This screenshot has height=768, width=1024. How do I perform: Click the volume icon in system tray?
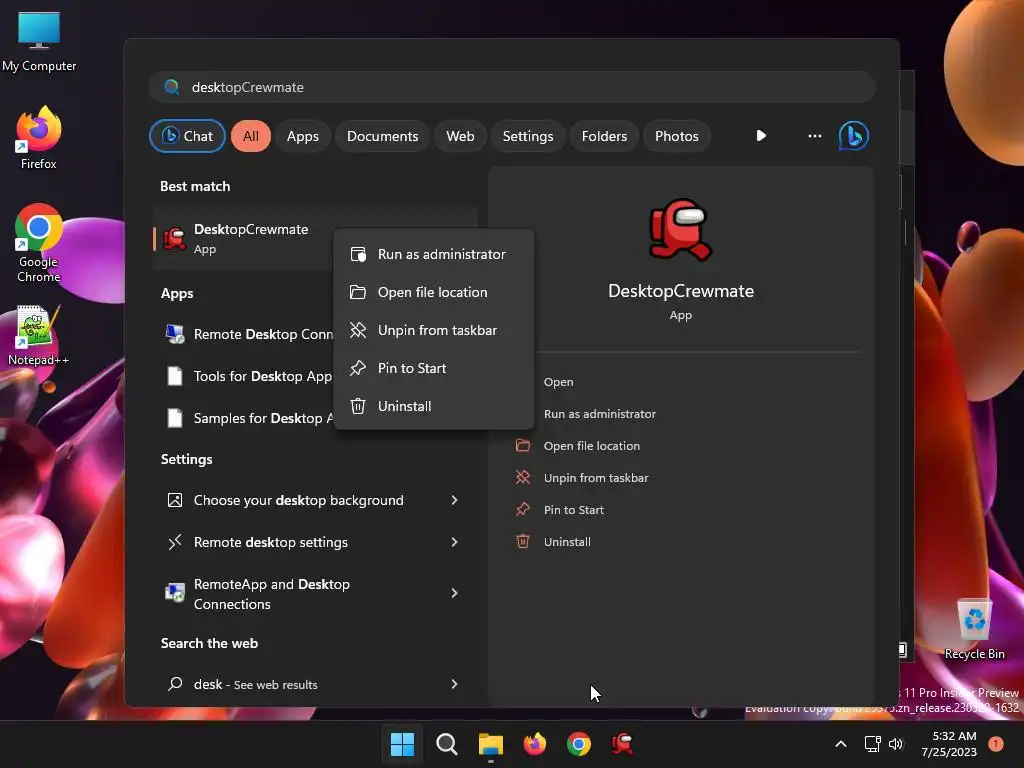point(896,744)
